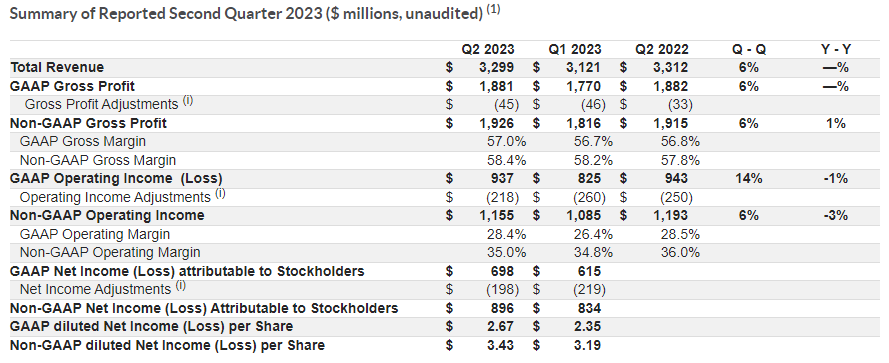The image size is (889, 363).
Task: Click footnote (i) beside Net Income Adjustments
Action: pyautogui.click(x=180, y=286)
